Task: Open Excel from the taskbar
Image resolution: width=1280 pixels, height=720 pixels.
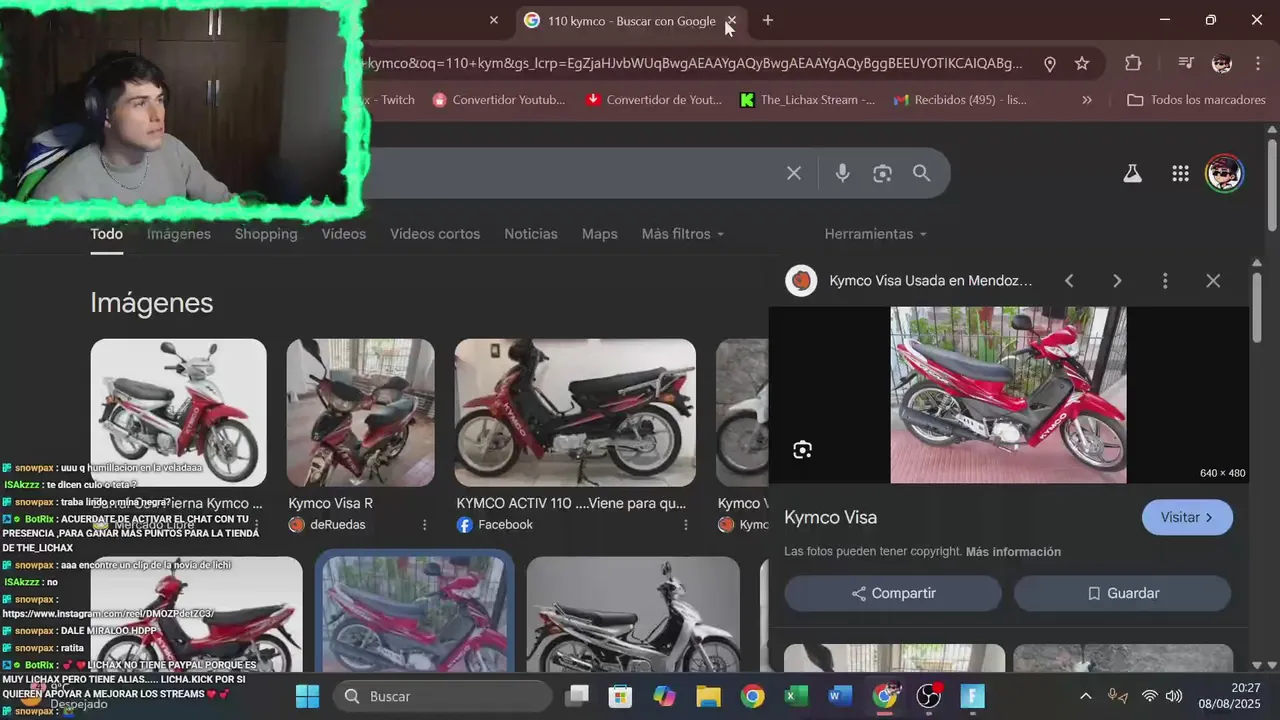Action: (796, 696)
